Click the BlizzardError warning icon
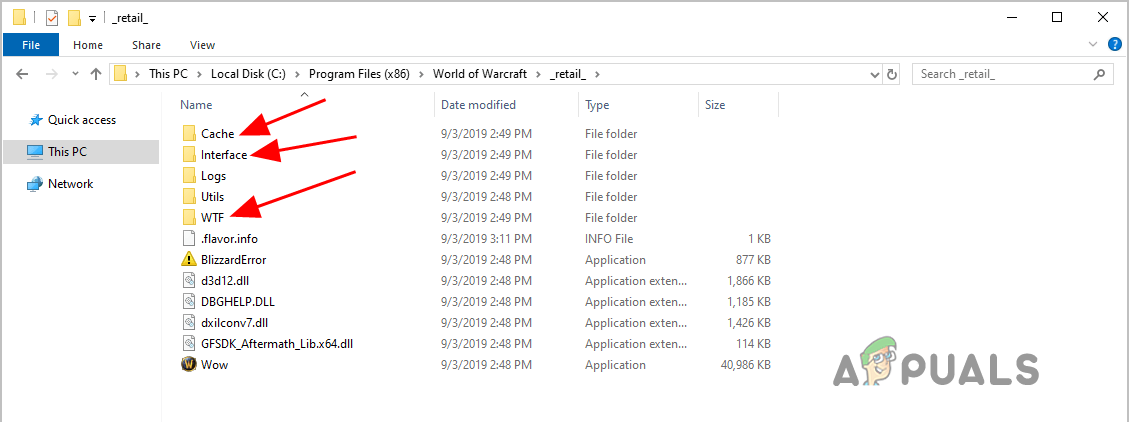The height and width of the screenshot is (422, 1129). coord(189,260)
